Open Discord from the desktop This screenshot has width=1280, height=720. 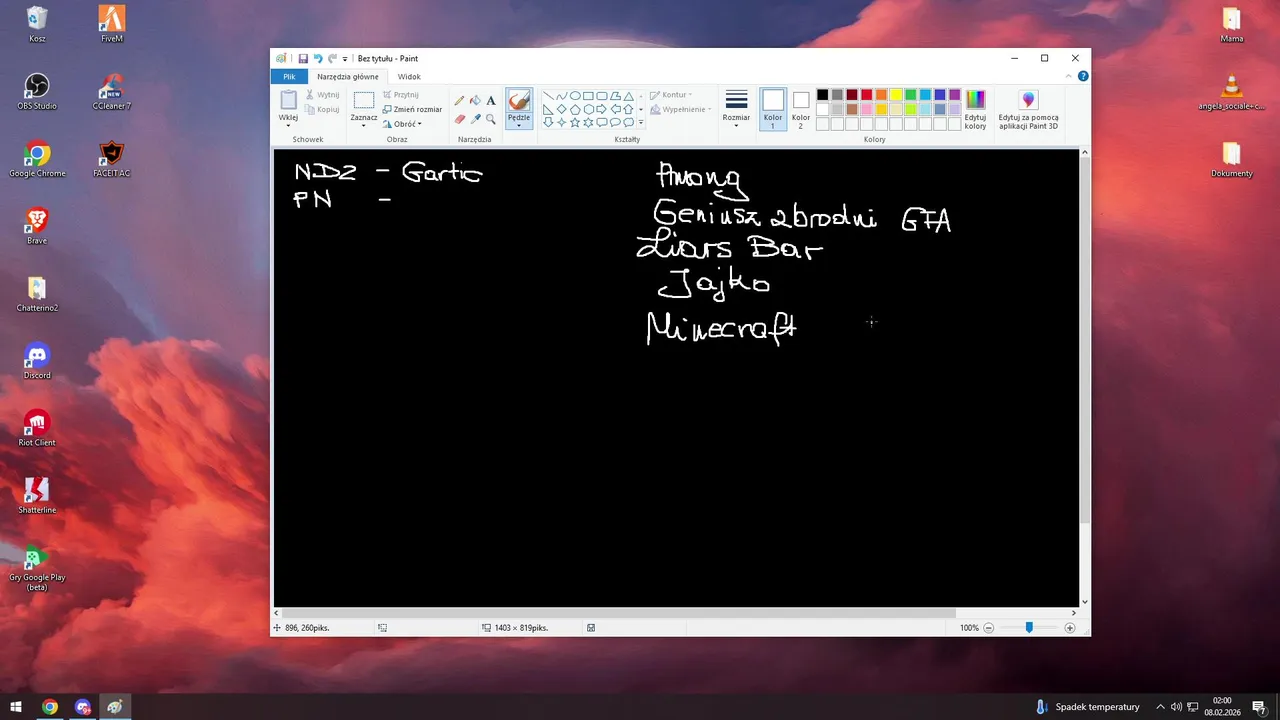click(x=37, y=361)
